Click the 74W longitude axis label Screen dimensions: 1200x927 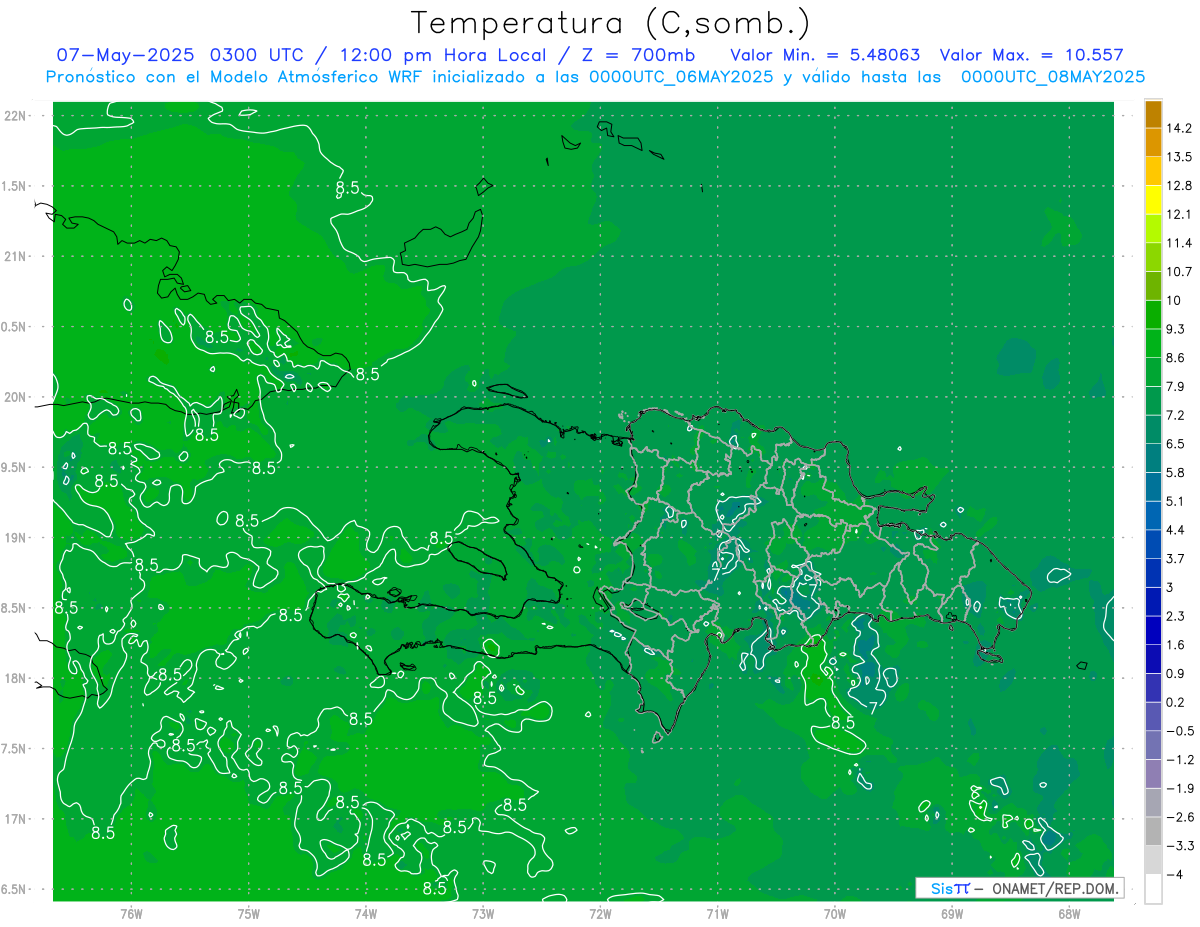366,914
